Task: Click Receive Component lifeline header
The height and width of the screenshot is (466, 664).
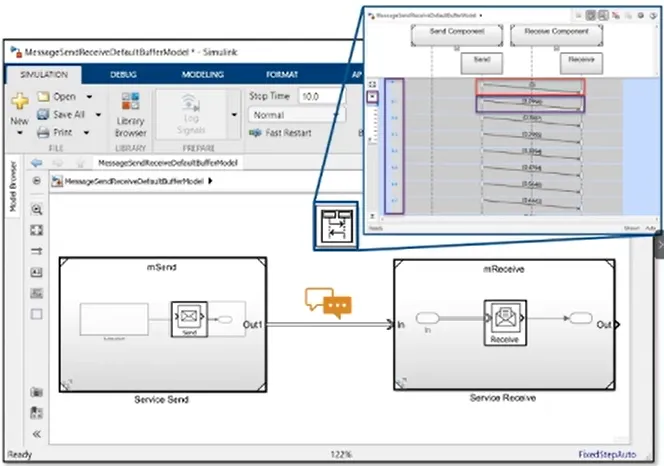Action: tap(556, 35)
